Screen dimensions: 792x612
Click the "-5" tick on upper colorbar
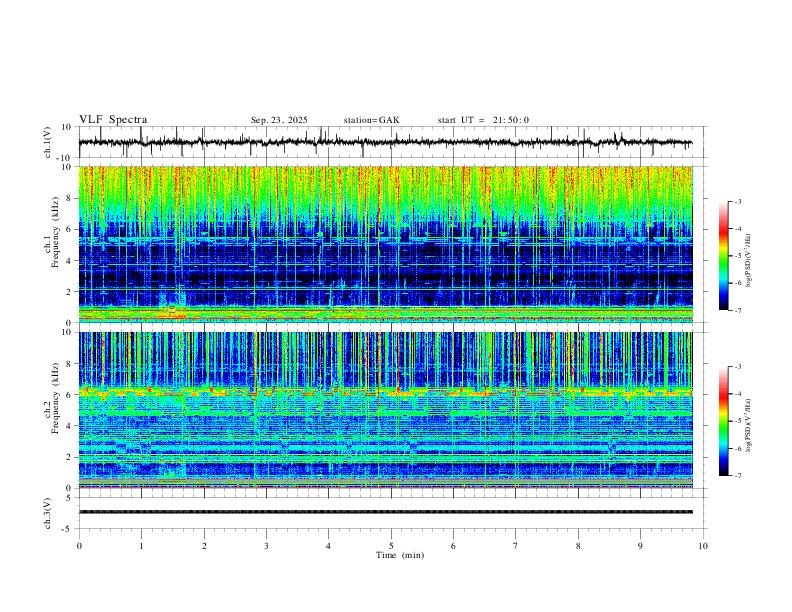click(x=738, y=256)
